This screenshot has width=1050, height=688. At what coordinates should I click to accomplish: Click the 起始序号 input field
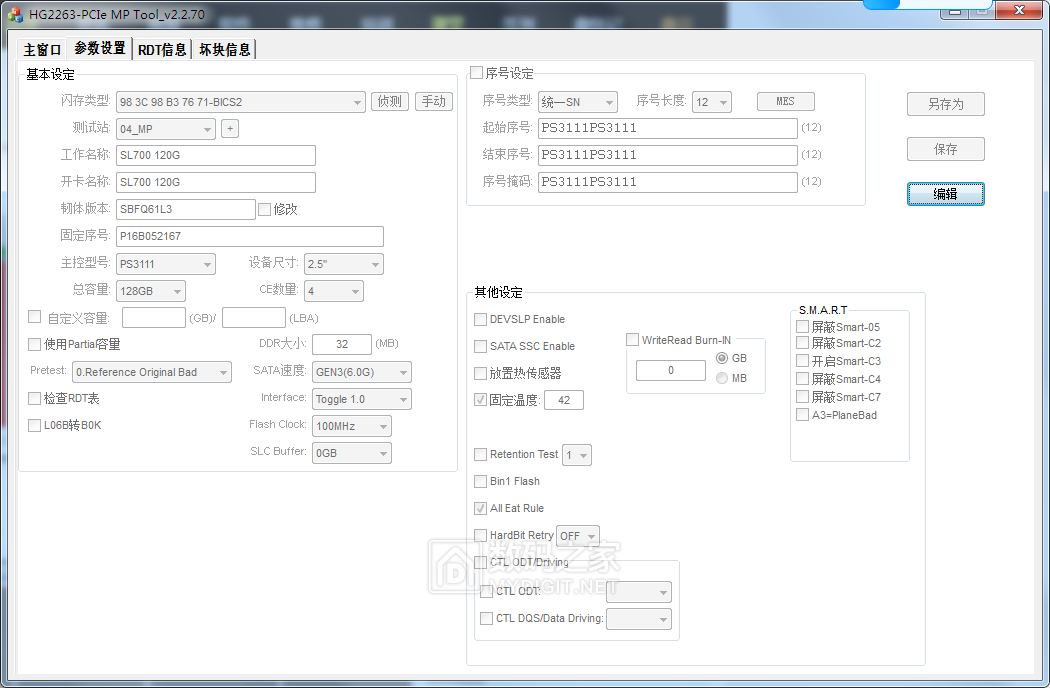point(668,128)
